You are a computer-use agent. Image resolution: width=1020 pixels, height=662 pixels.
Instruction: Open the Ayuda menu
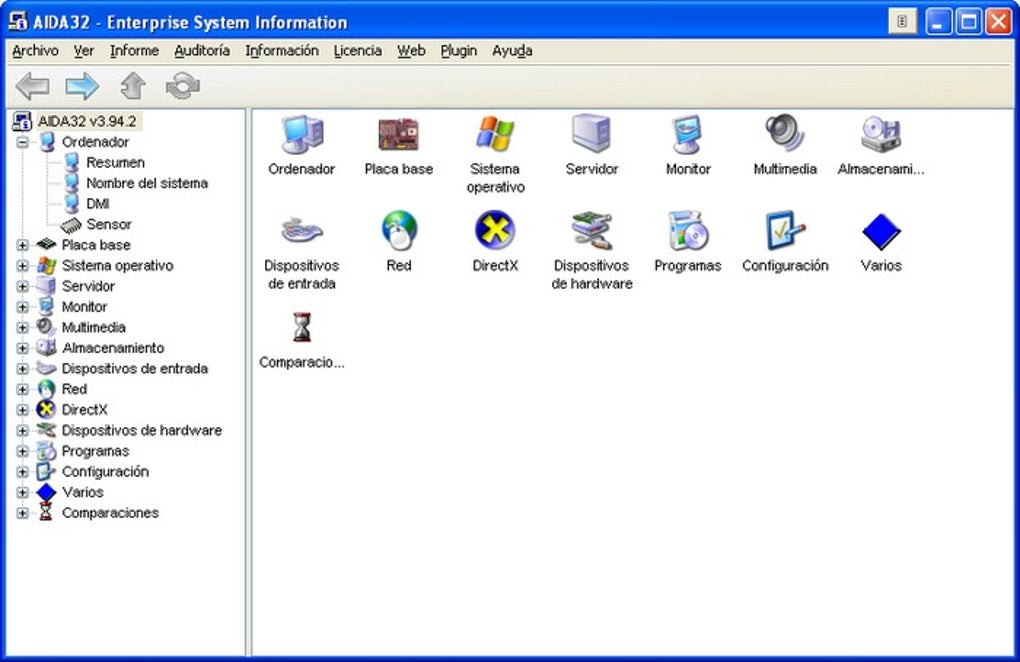pyautogui.click(x=512, y=51)
